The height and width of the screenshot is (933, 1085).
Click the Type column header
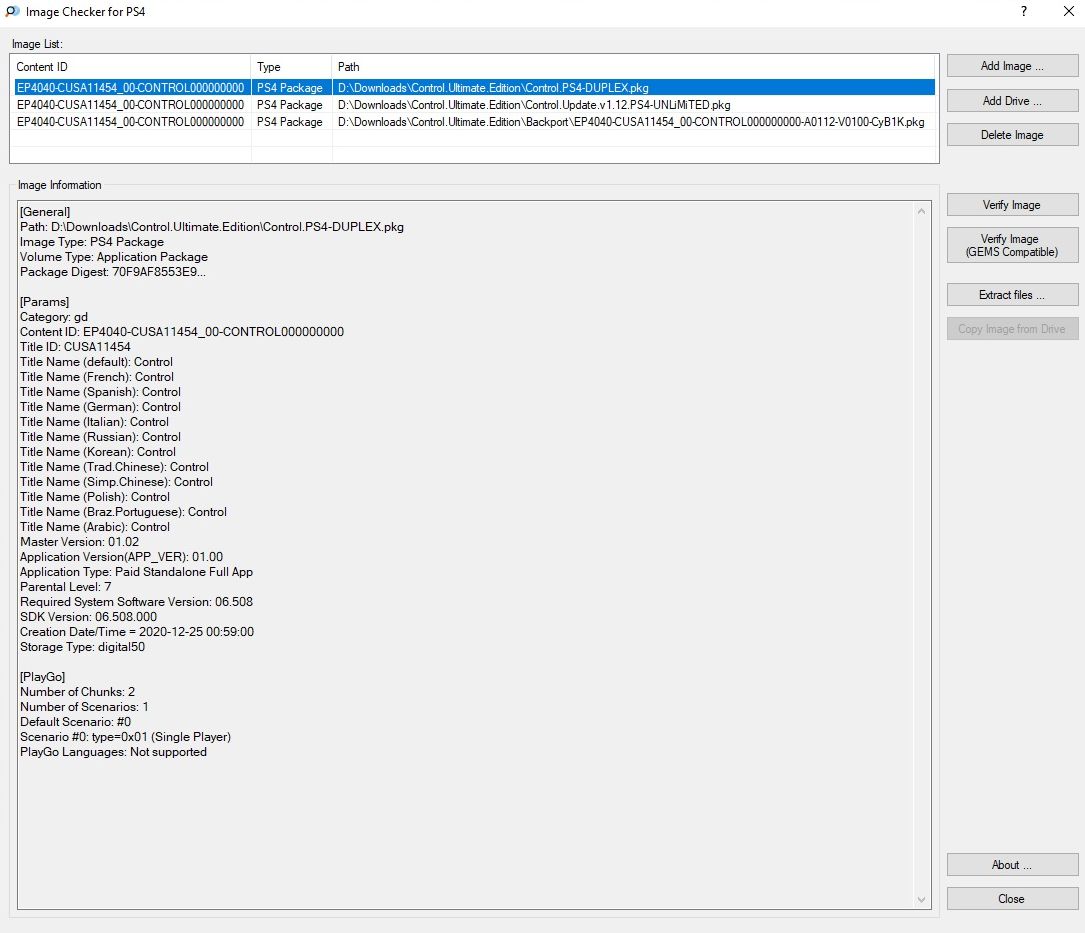(291, 66)
